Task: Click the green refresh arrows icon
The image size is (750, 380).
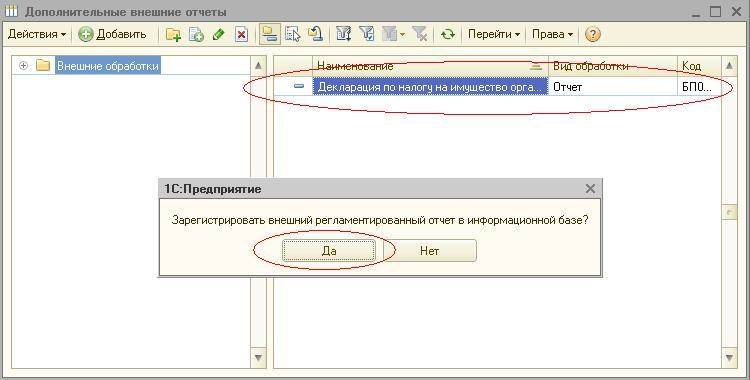Action: pos(448,34)
